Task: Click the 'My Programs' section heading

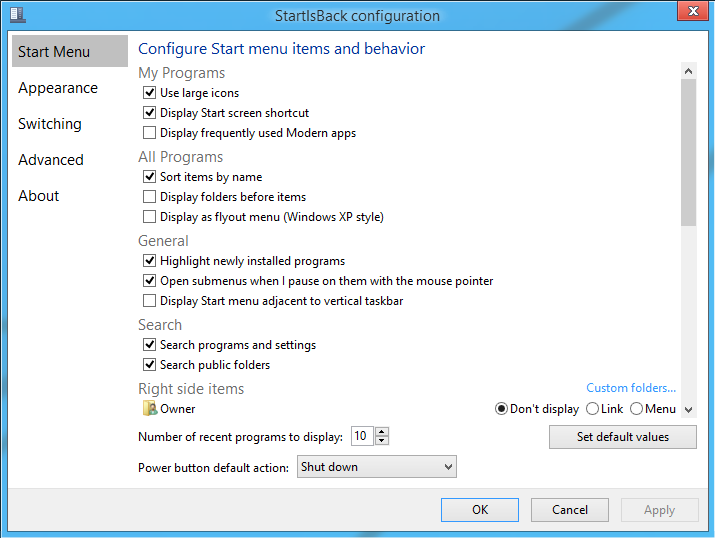Action: (181, 72)
